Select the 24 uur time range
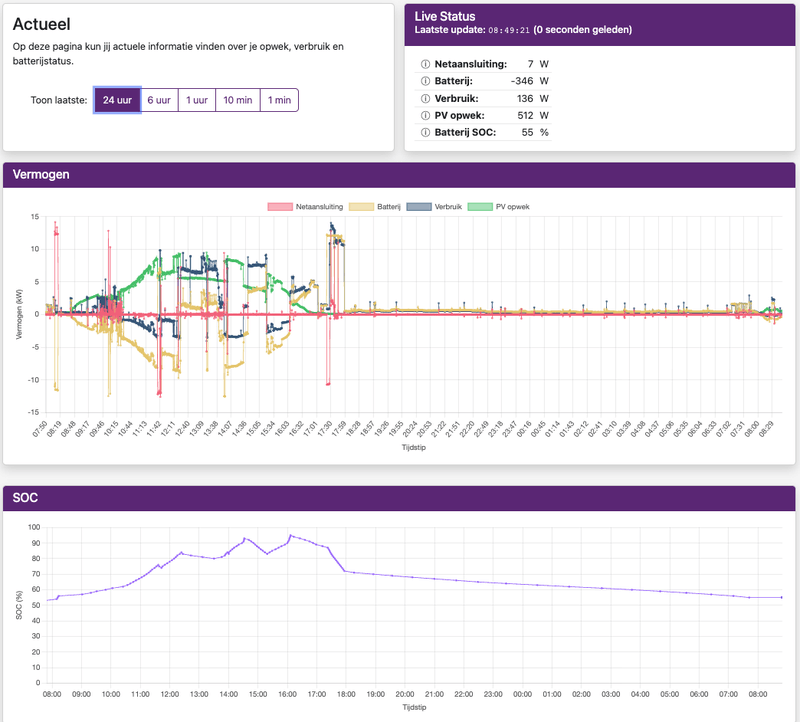The height and width of the screenshot is (722, 800). point(117,100)
